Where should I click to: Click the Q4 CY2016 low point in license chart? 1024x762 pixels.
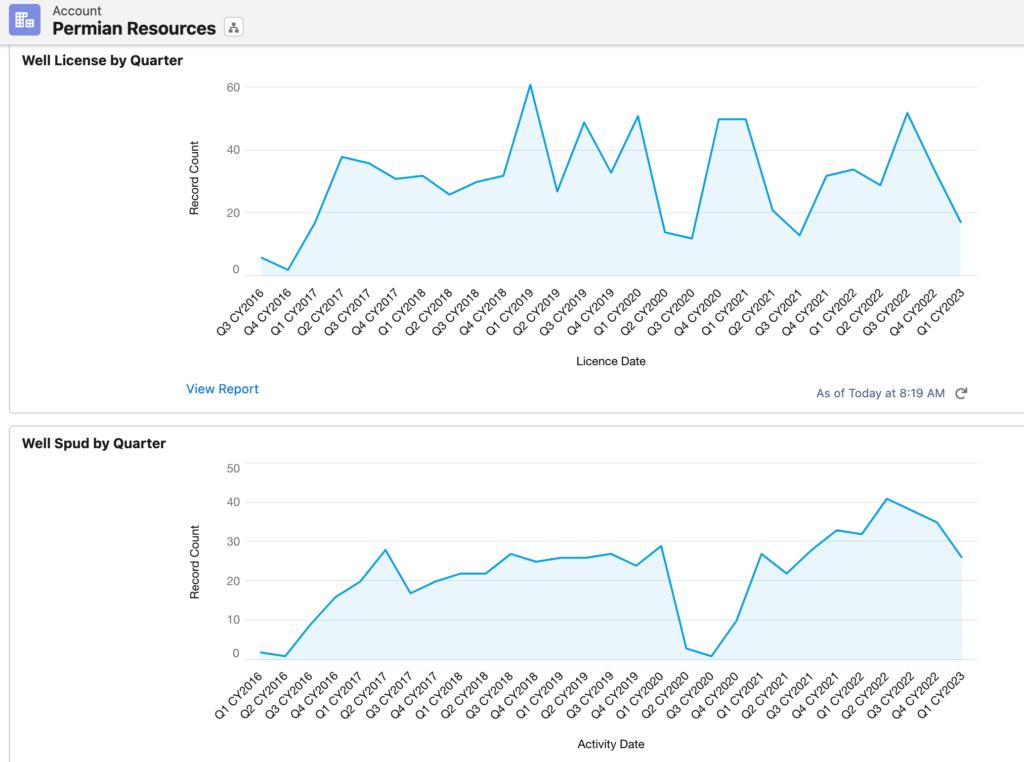[288, 270]
